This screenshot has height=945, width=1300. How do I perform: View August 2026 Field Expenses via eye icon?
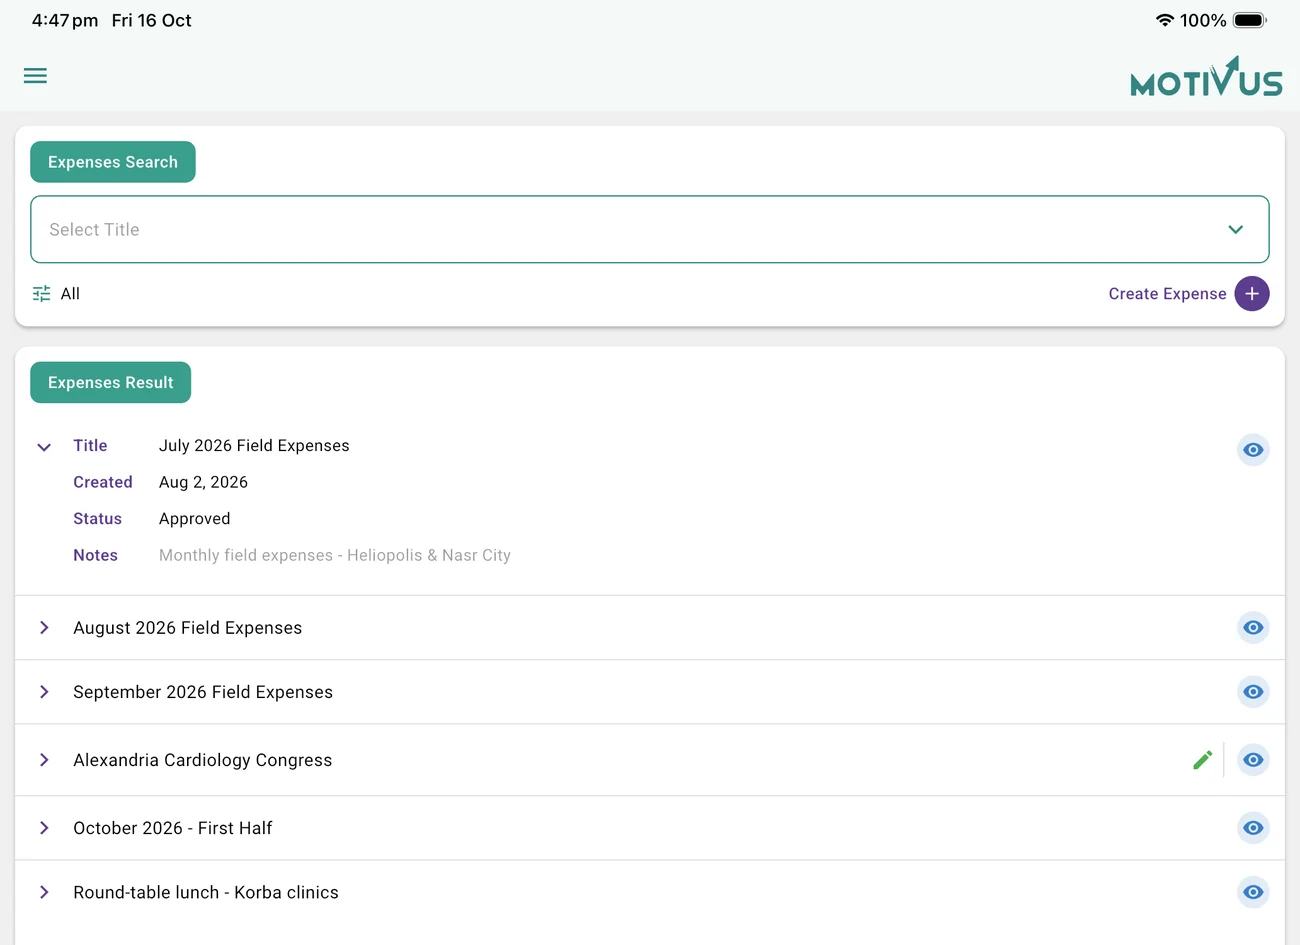pos(1253,628)
